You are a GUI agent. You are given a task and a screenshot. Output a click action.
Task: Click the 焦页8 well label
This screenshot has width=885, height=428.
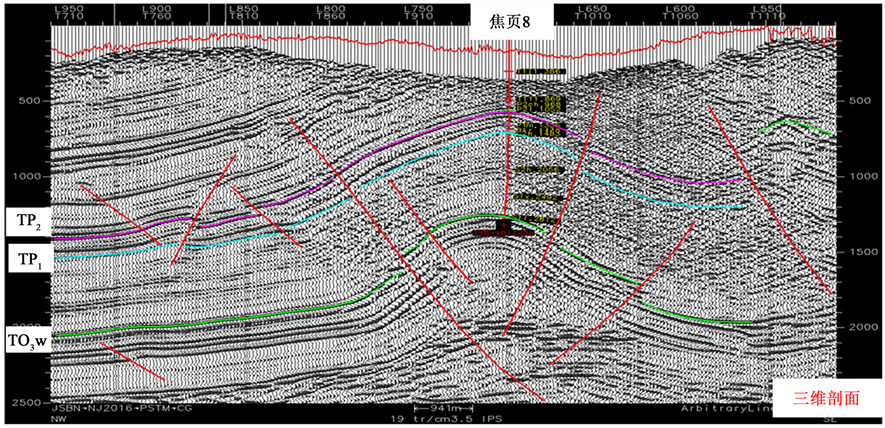click(513, 21)
